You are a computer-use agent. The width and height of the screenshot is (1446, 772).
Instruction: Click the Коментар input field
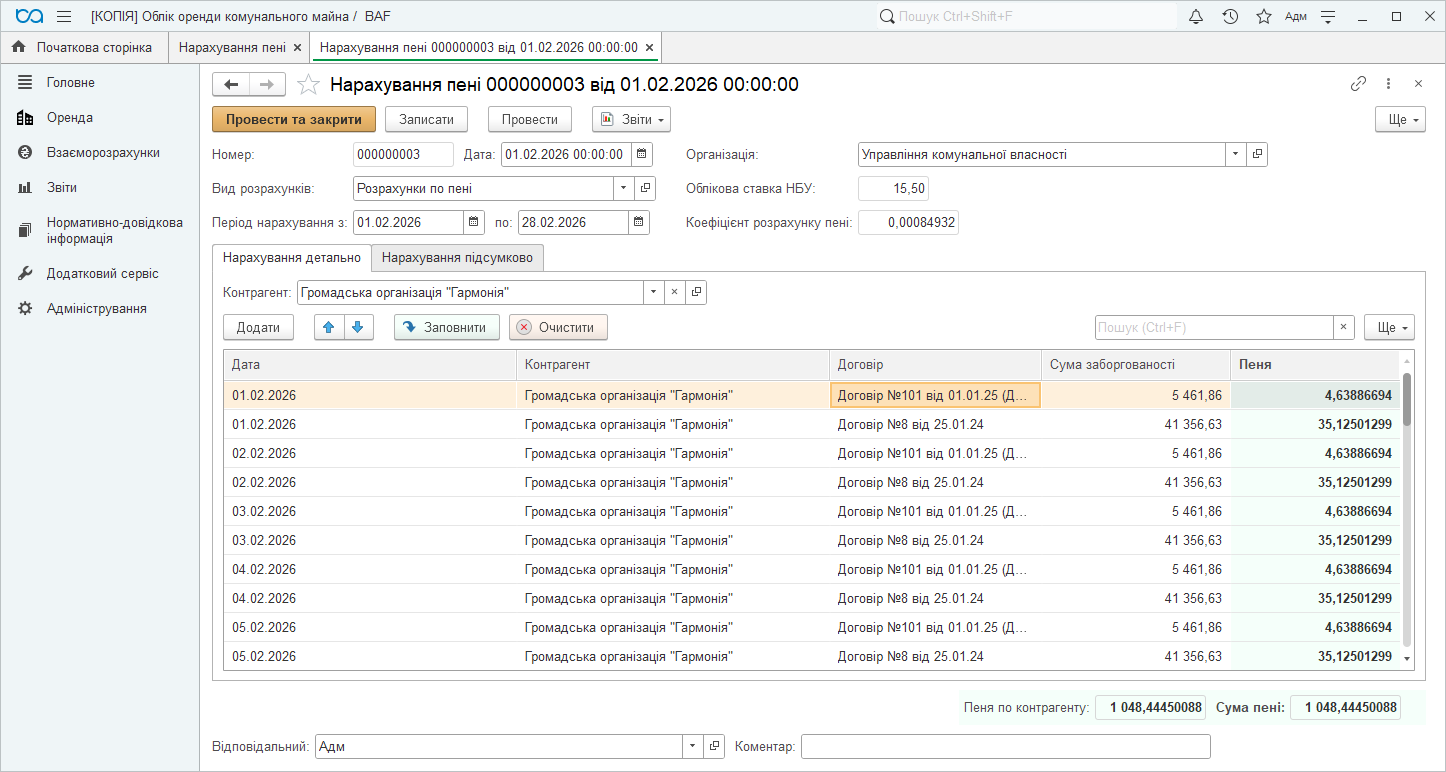[x=1005, y=747]
